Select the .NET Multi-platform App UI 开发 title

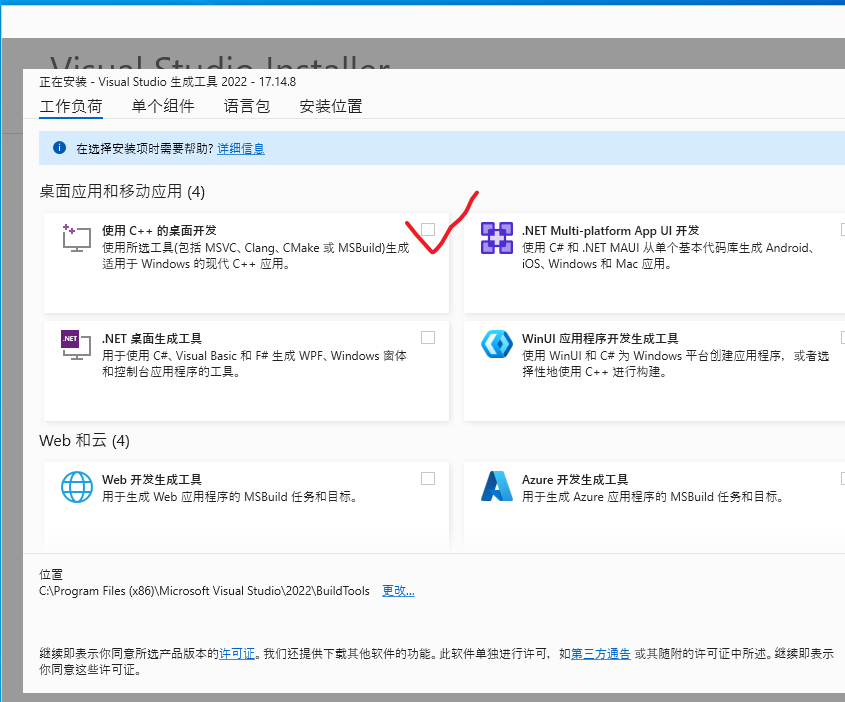point(611,231)
